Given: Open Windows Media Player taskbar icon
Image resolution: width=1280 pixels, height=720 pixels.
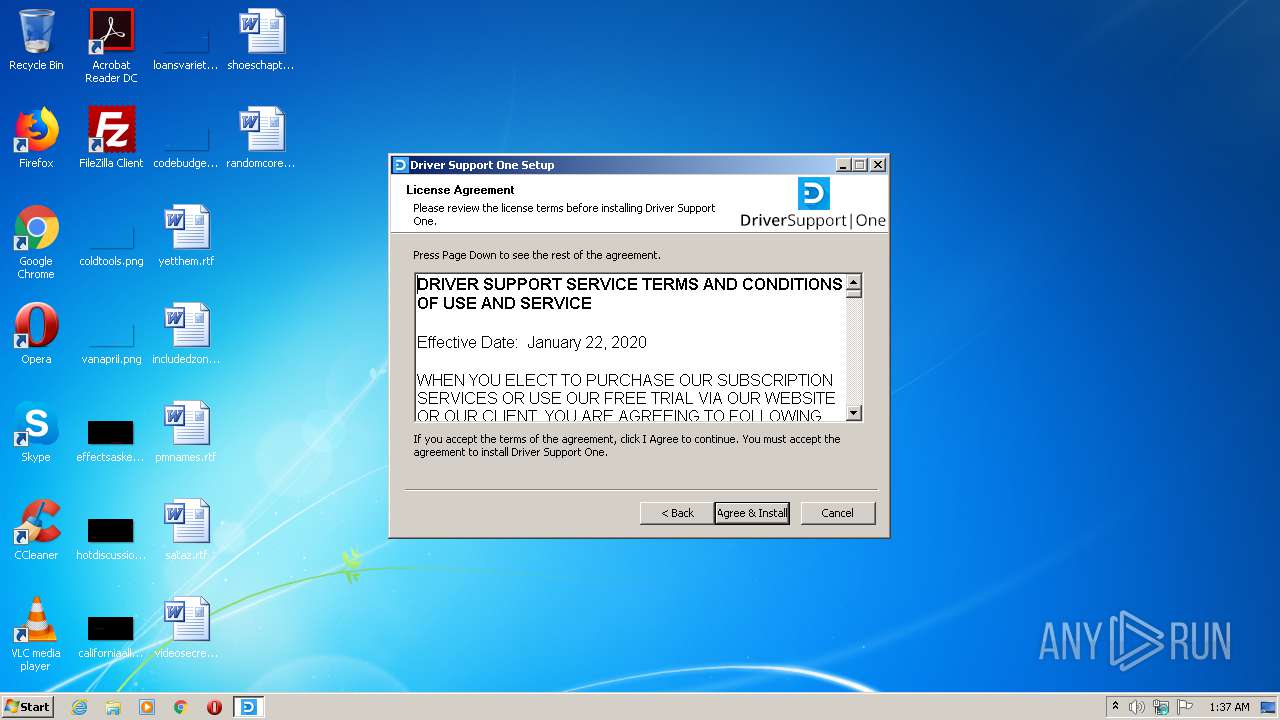Looking at the screenshot, I should click(x=147, y=707).
